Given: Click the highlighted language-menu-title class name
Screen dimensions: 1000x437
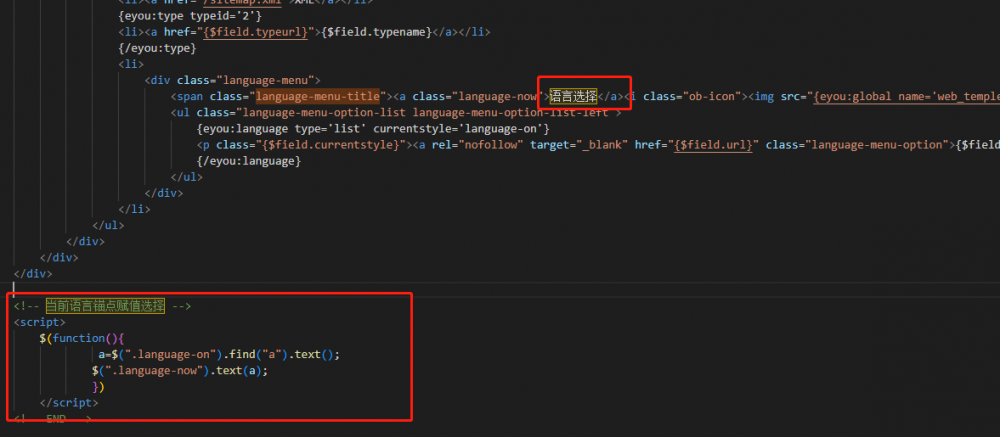Looking at the screenshot, I should click(318, 97).
